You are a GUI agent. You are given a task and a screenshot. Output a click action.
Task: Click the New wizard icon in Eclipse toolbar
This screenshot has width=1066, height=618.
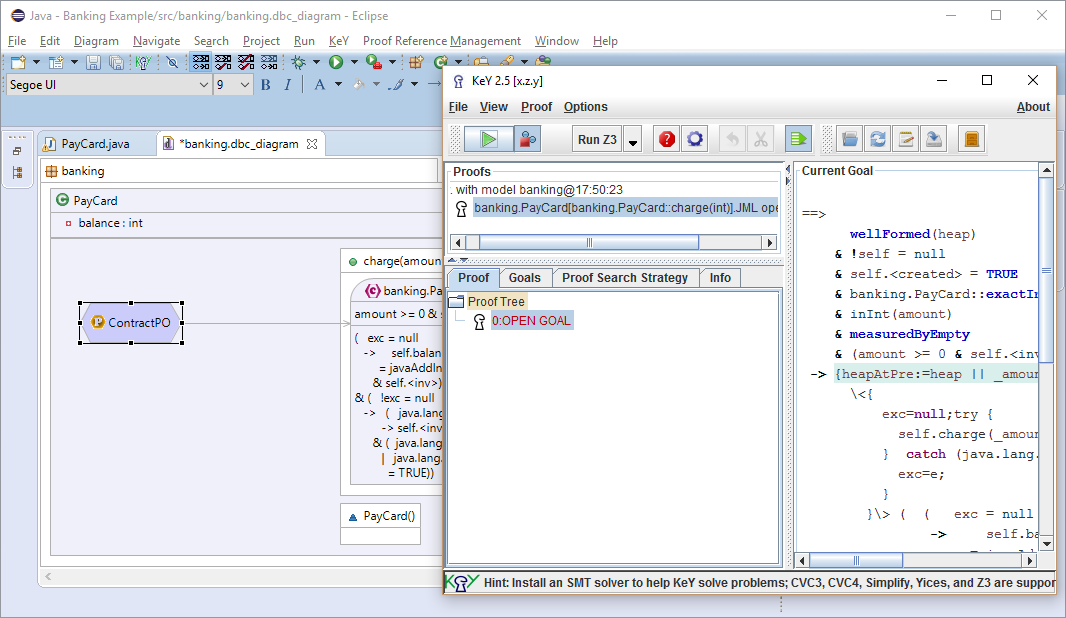18,63
